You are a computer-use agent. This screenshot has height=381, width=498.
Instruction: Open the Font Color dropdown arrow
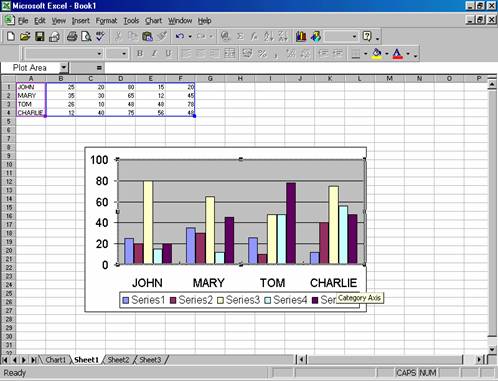click(408, 53)
